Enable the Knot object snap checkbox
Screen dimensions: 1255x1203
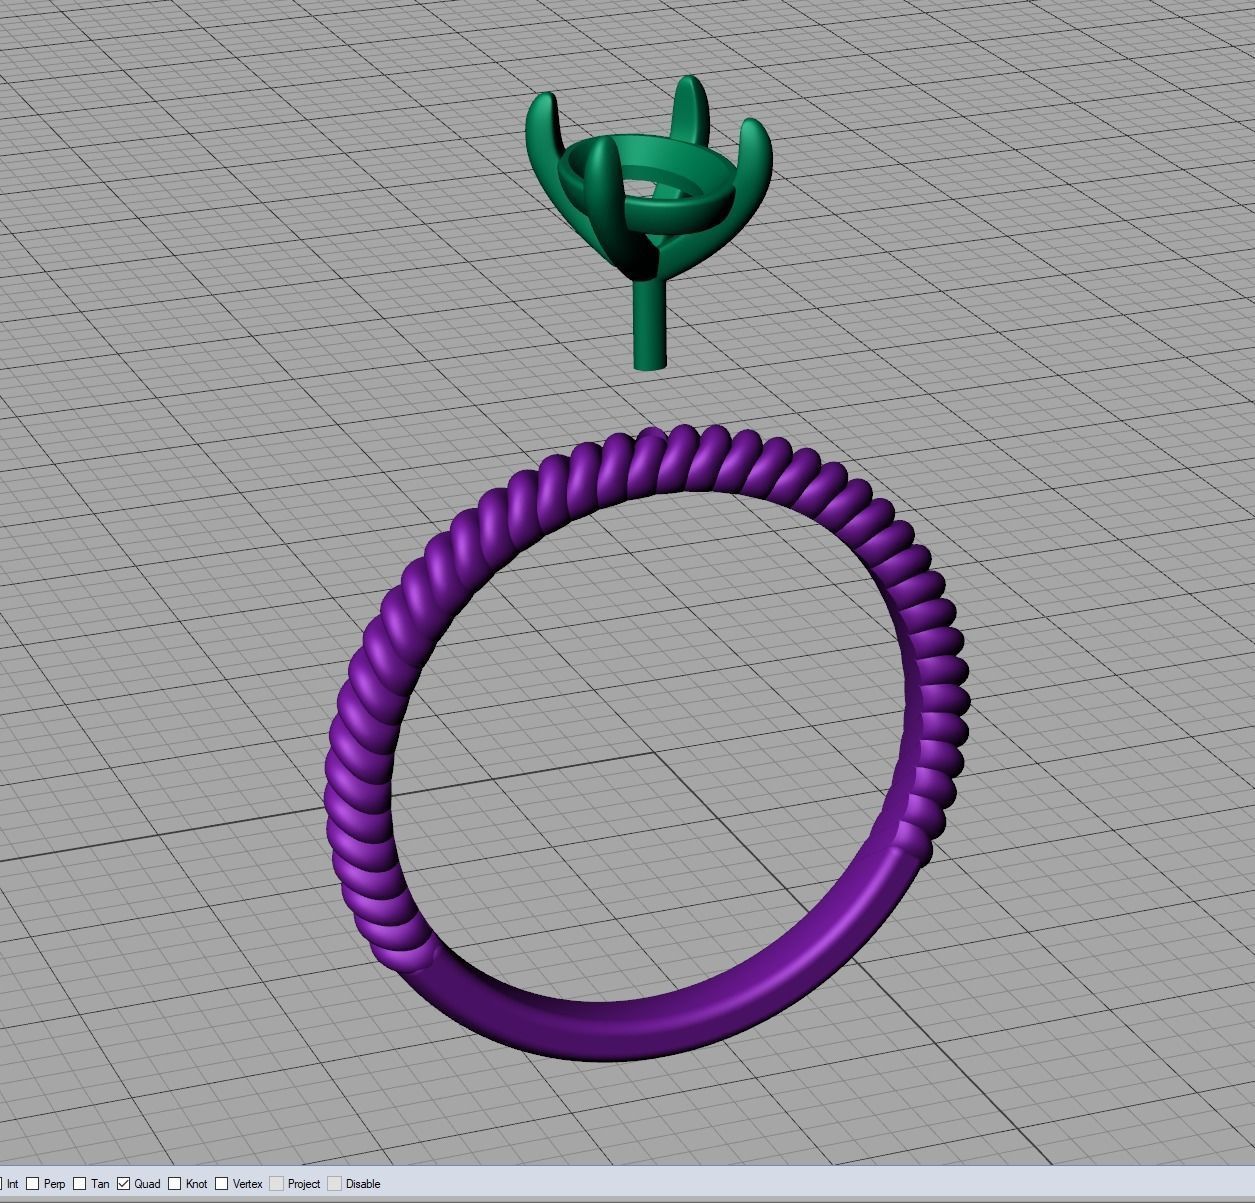tap(174, 1184)
